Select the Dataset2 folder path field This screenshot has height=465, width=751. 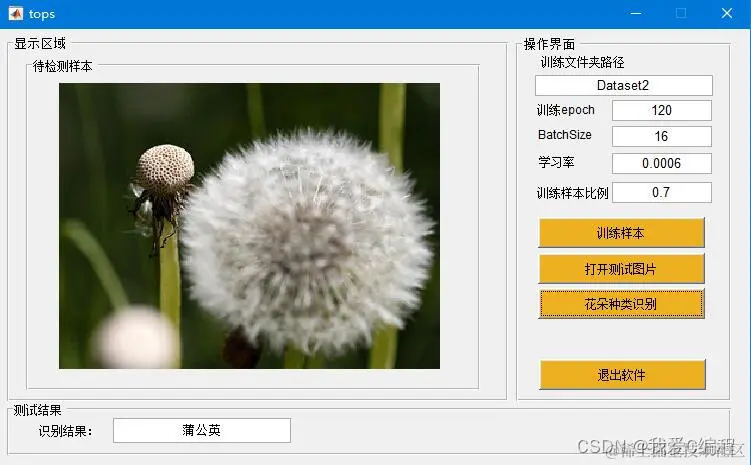pyautogui.click(x=624, y=86)
